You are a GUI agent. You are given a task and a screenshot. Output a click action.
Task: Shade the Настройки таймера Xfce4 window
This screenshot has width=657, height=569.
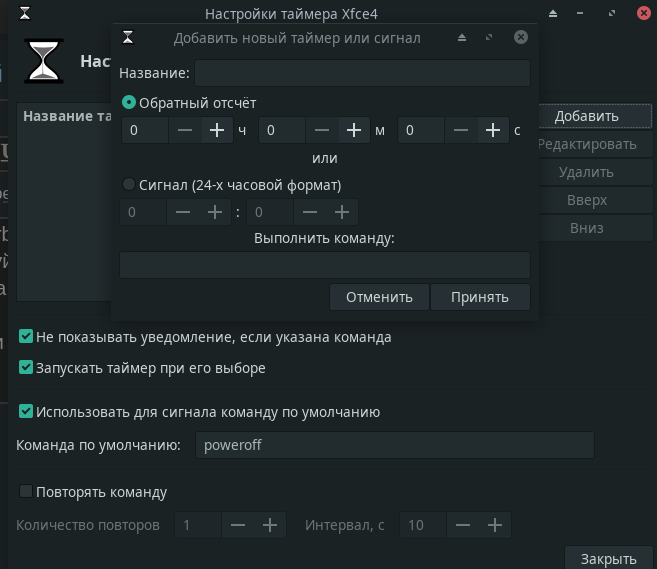(553, 13)
